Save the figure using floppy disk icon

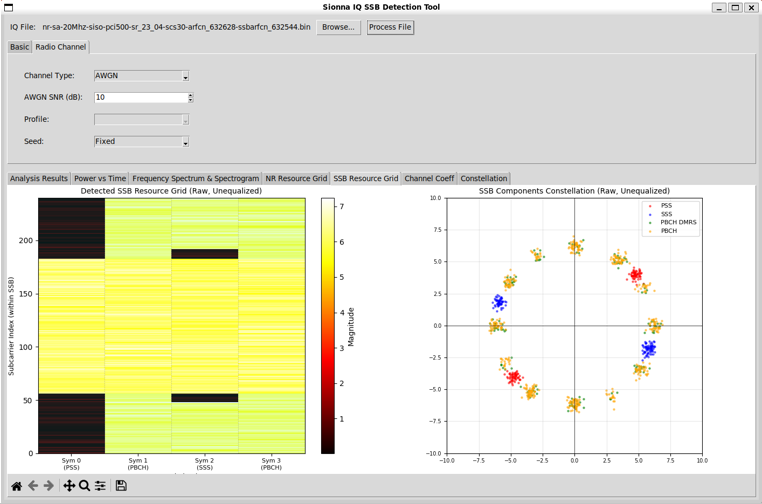coord(121,486)
